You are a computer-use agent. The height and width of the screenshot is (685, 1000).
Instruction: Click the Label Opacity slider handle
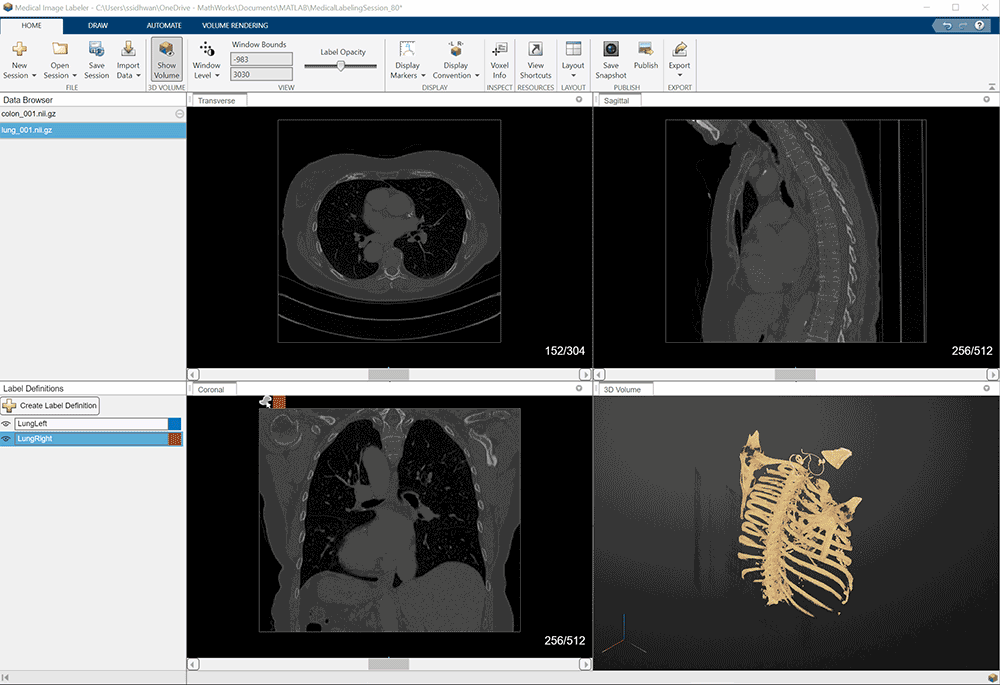(341, 66)
